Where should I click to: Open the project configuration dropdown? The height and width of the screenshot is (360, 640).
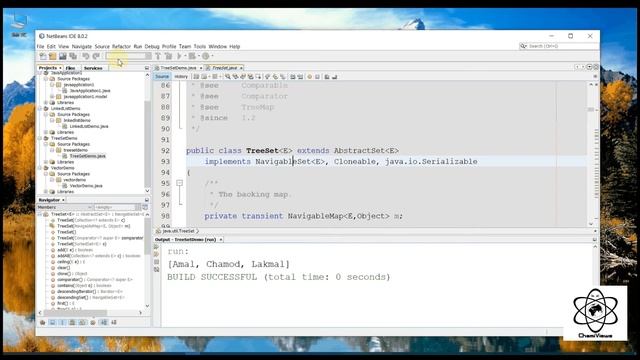[x=128, y=56]
